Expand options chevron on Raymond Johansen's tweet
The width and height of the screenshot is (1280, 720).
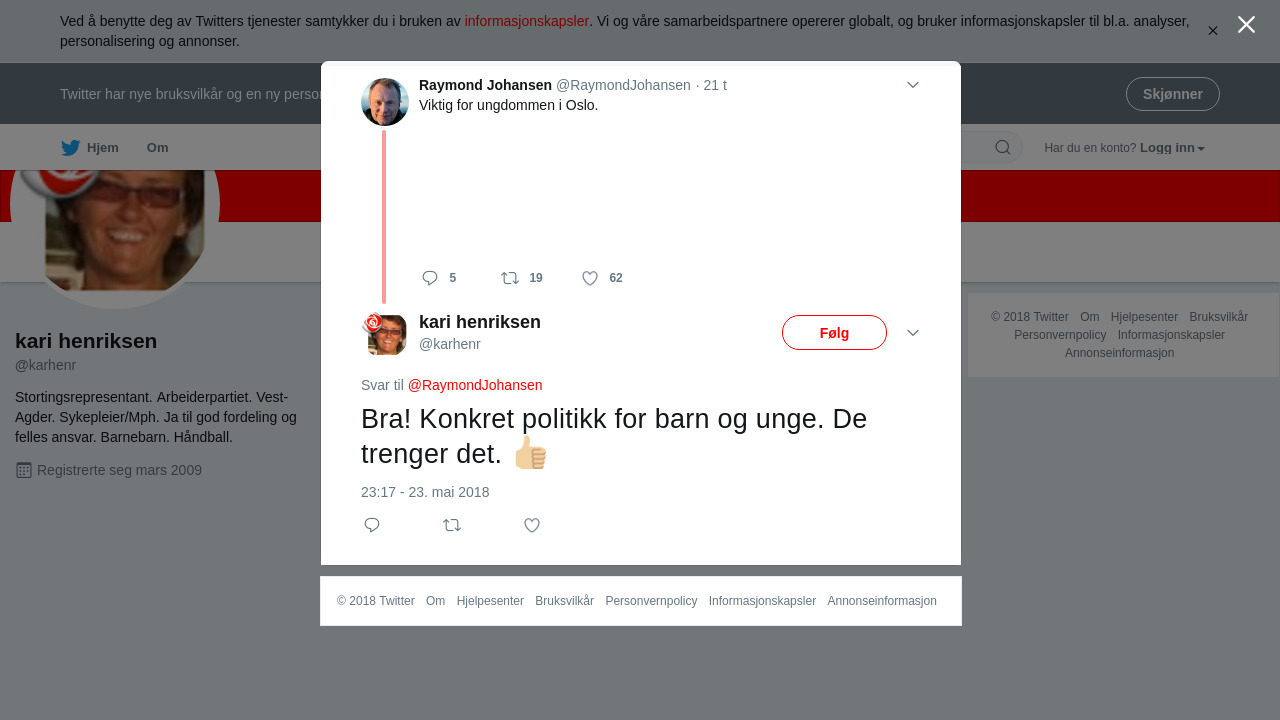913,85
